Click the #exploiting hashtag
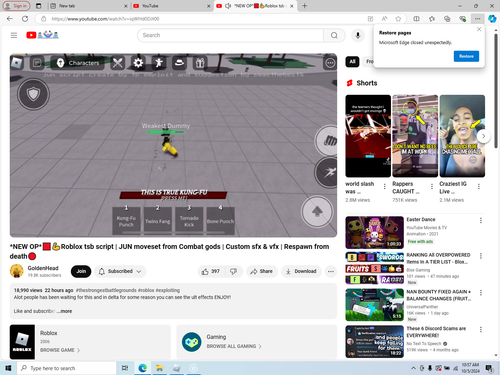Image resolution: width=500 pixels, height=375 pixels. (168, 290)
